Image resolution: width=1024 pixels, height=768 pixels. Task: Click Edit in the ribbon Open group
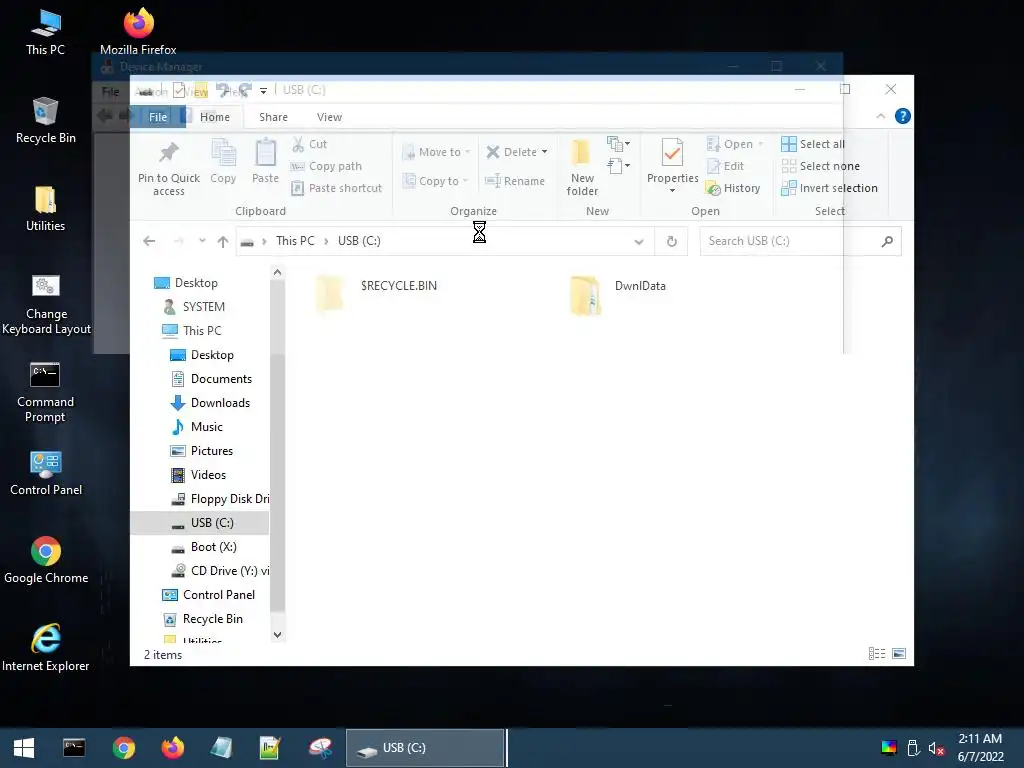click(726, 167)
